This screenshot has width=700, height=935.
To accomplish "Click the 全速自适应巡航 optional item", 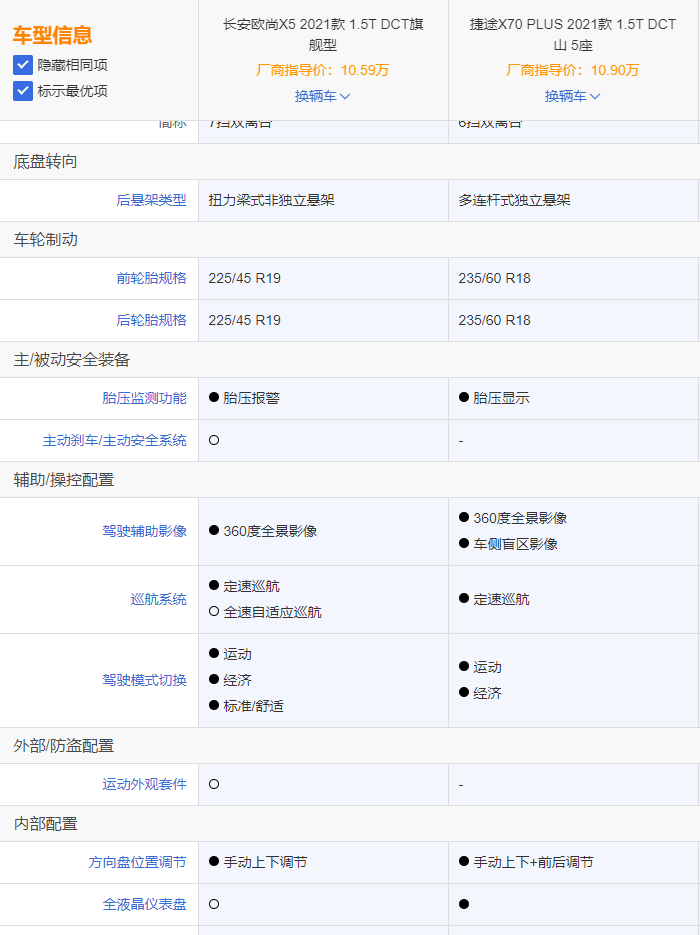I will [x=272, y=612].
